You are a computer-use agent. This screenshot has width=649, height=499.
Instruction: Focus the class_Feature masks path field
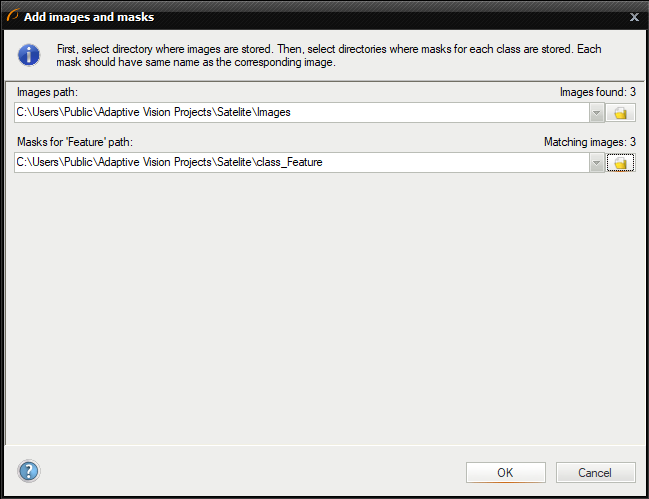300,163
